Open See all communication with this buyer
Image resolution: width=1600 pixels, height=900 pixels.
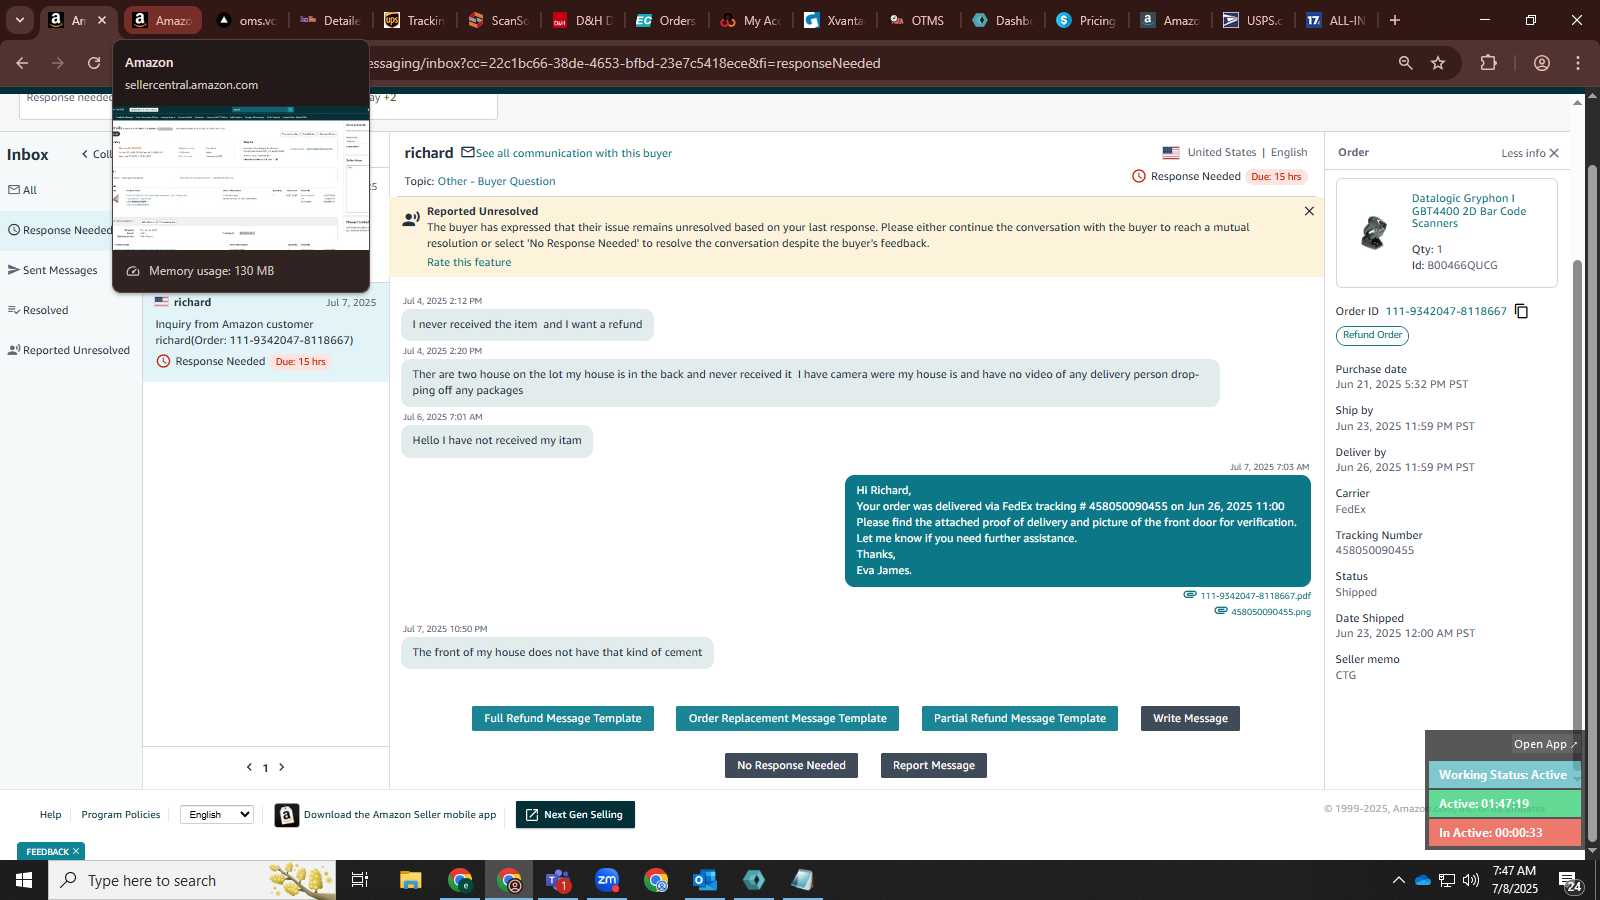point(574,153)
